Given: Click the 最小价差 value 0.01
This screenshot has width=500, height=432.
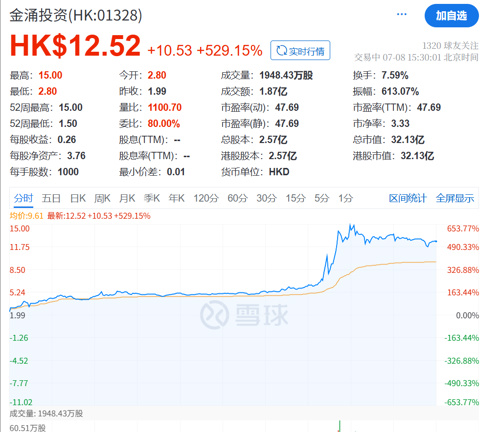Looking at the screenshot, I should [176, 172].
